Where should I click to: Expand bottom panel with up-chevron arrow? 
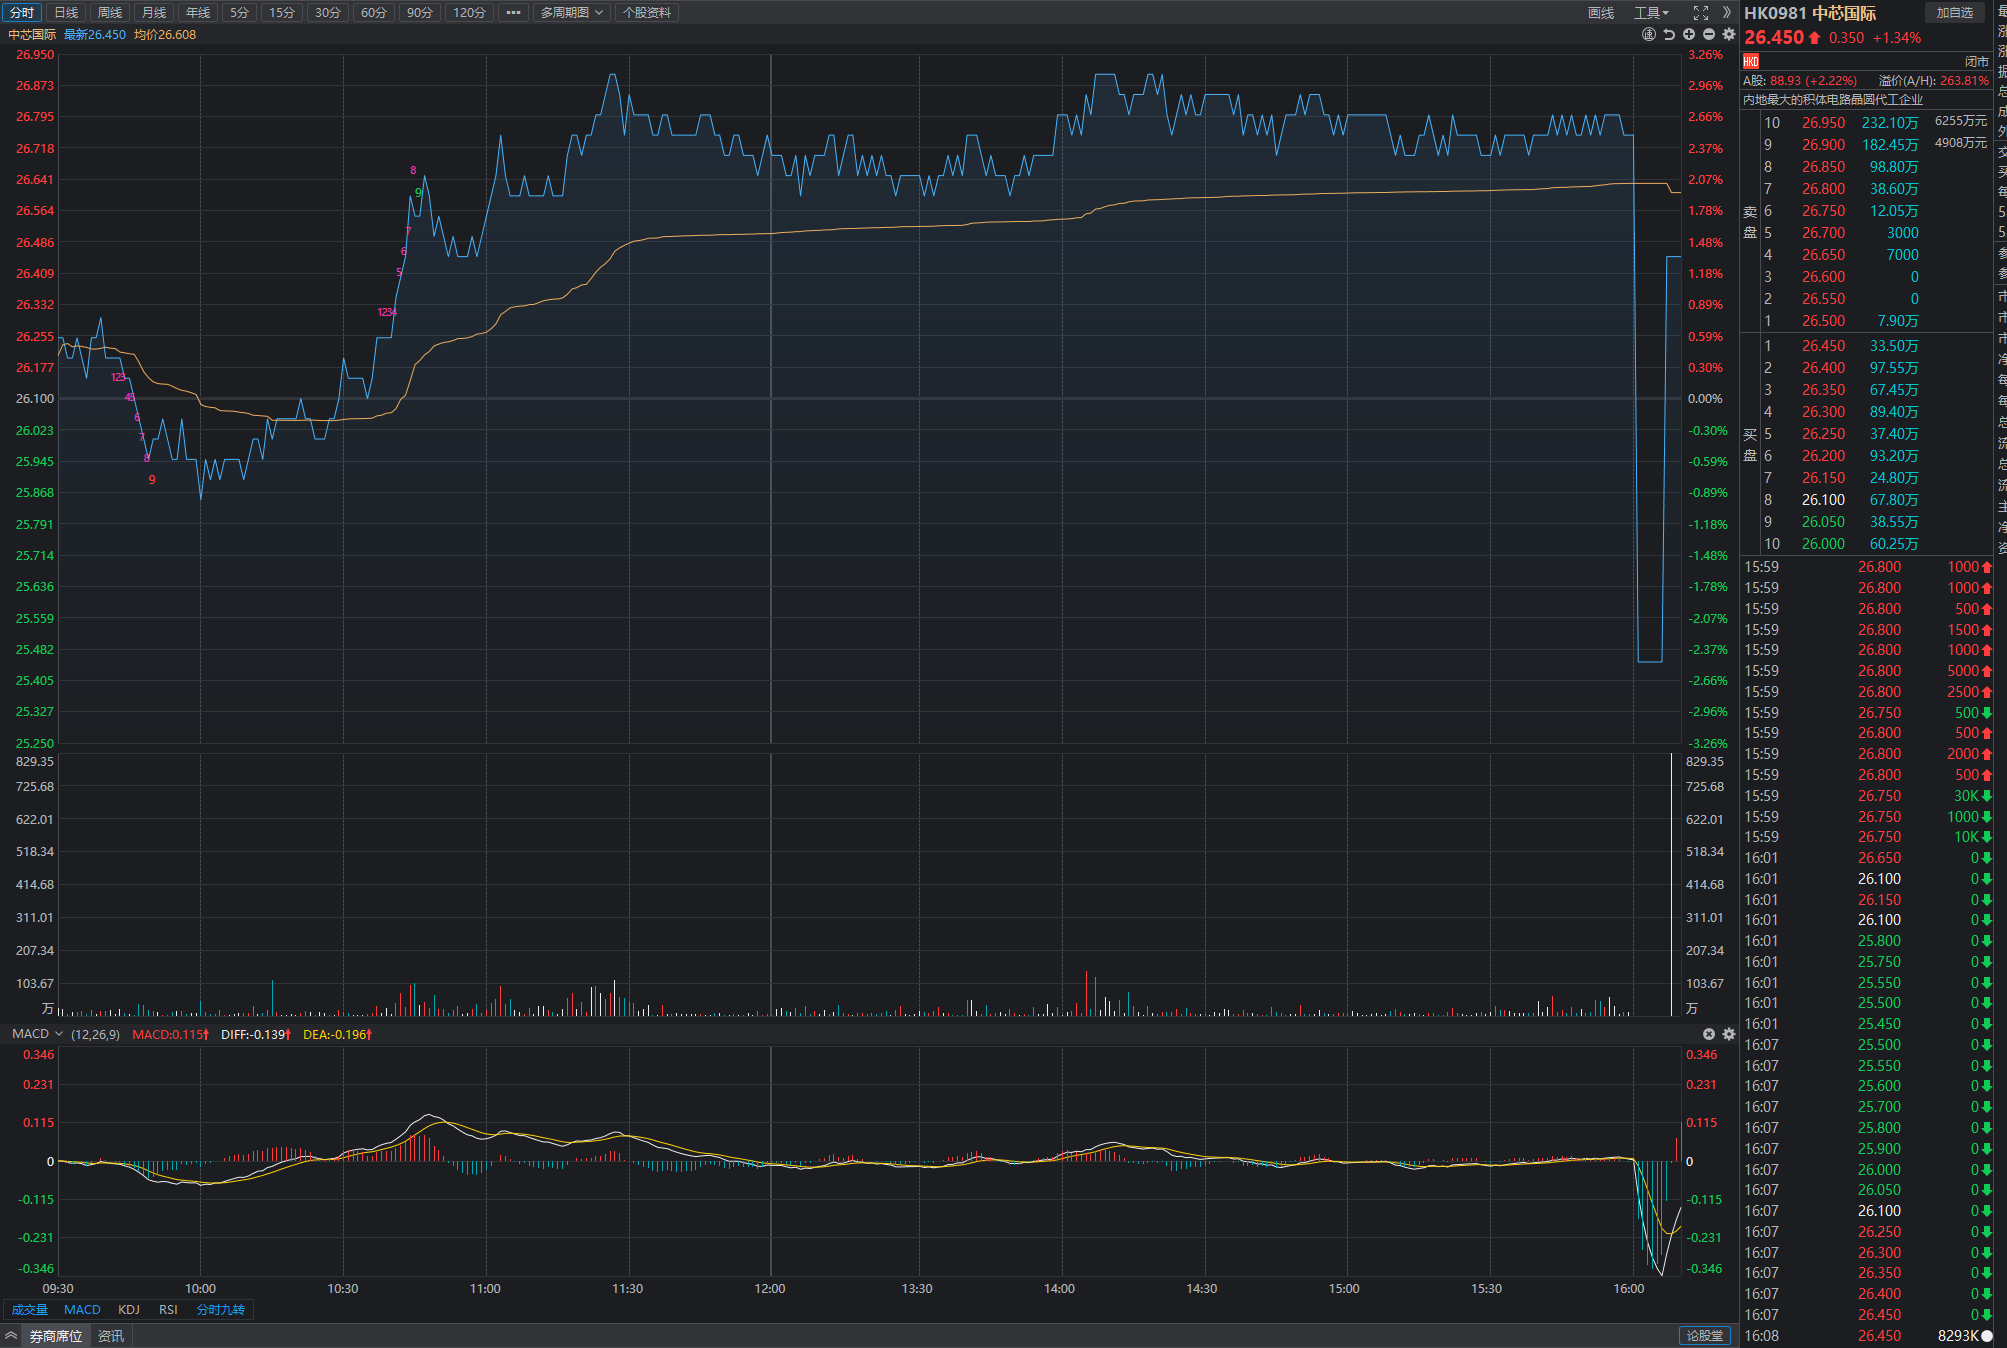[x=11, y=1336]
